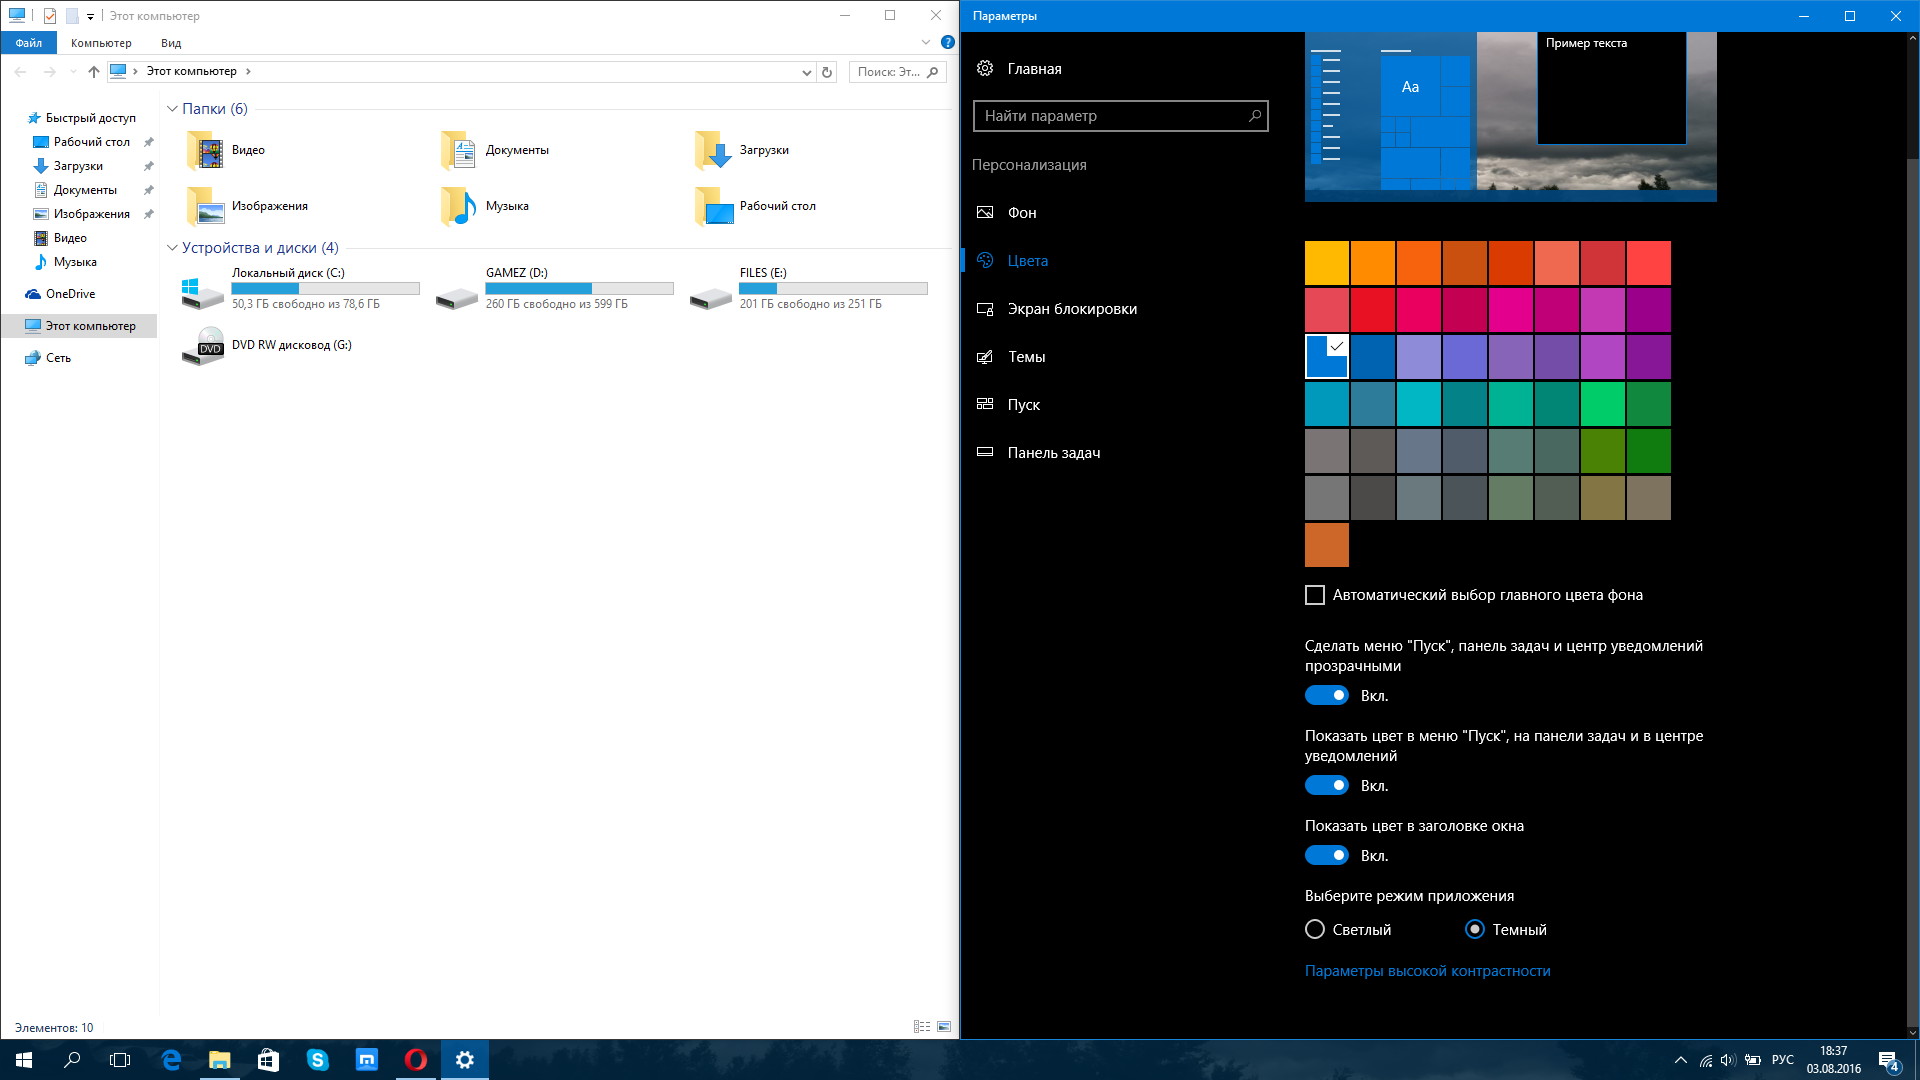Viewport: 1920px width, 1080px height.
Task: Open DVD RW drive G:
Action: point(203,346)
